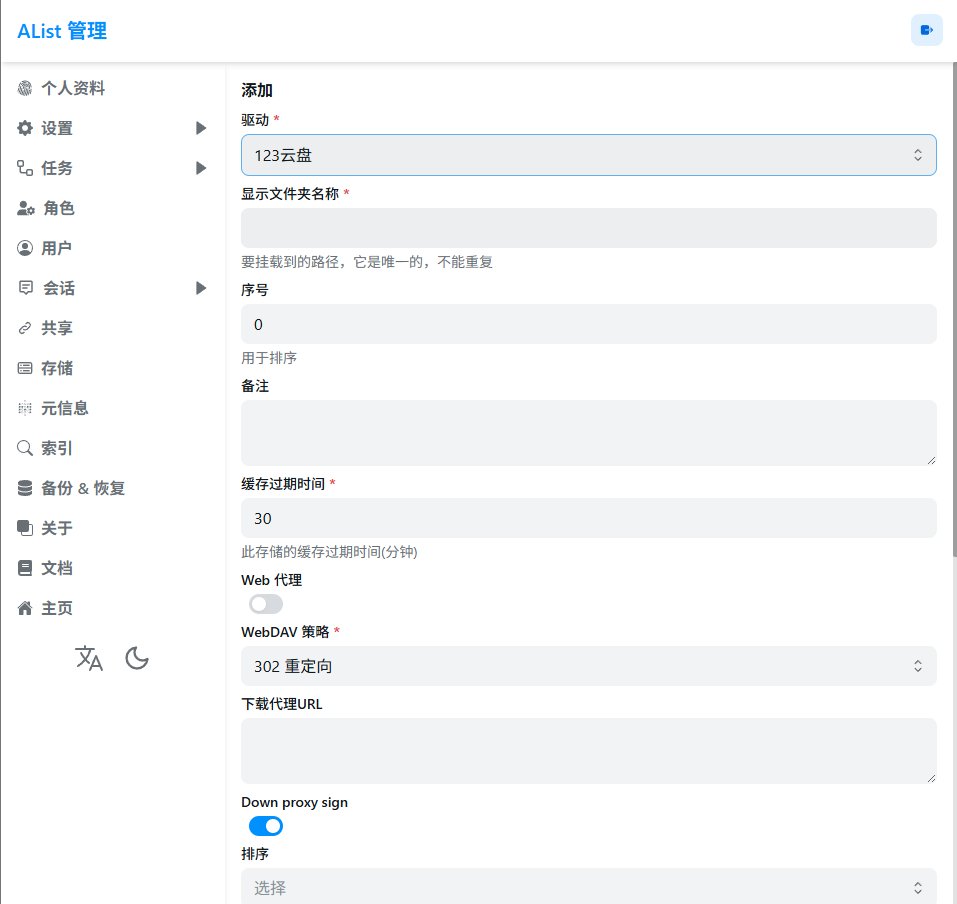957x904 pixels.
Task: Click the fingerprint icon beside 个人资料
Action: click(x=25, y=89)
